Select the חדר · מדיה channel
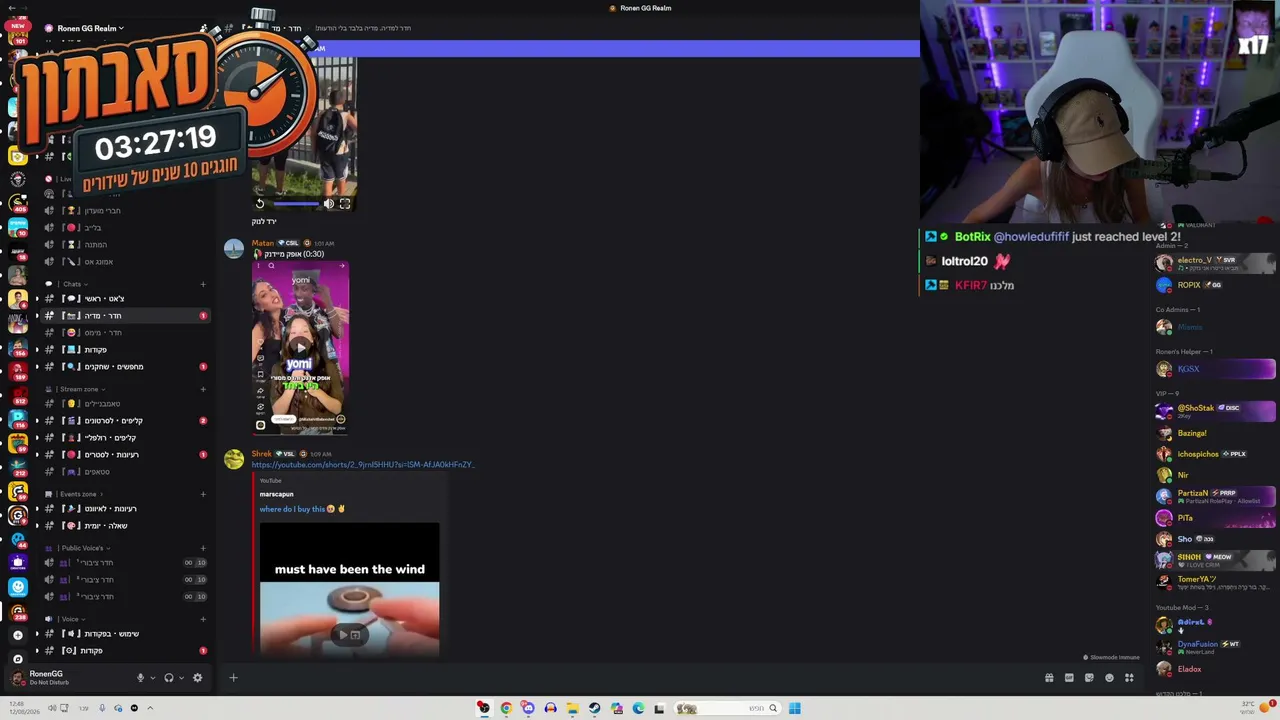 [x=125, y=316]
